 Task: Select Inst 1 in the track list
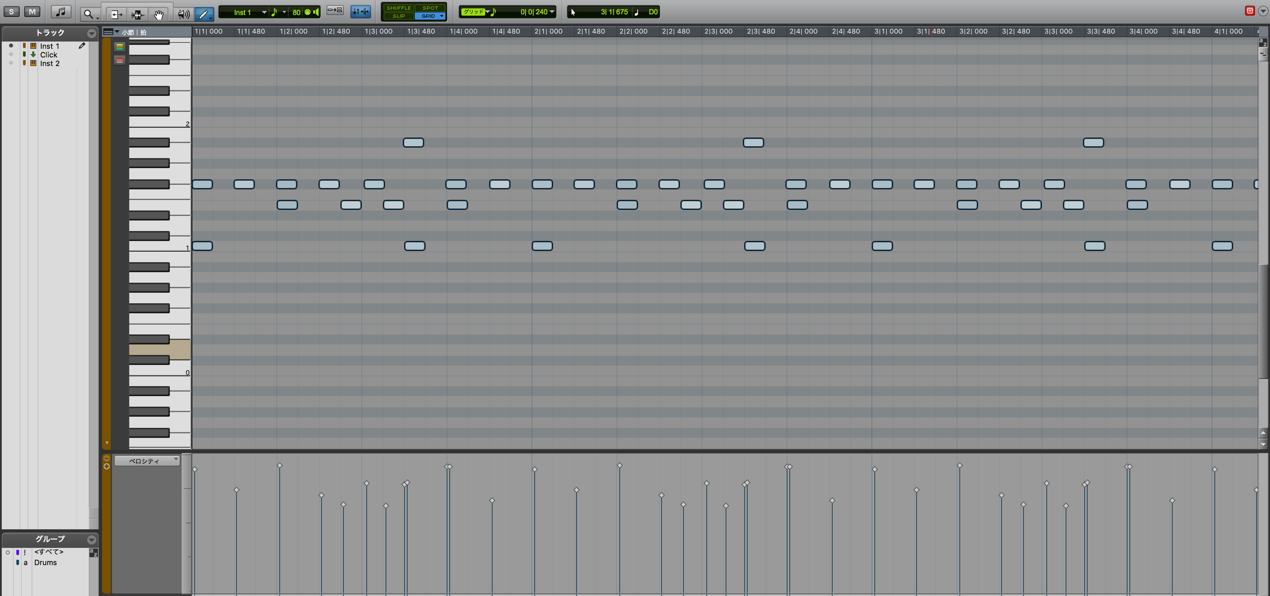point(49,46)
